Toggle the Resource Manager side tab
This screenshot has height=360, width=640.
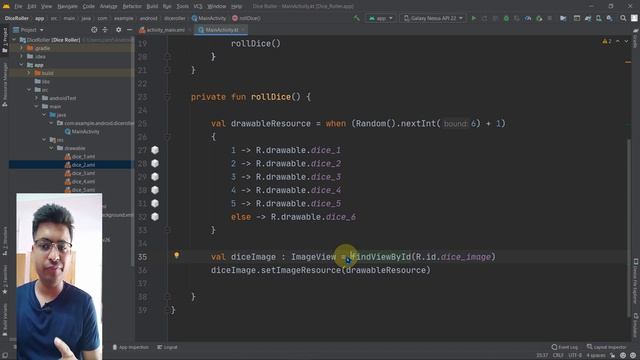pyautogui.click(x=5, y=84)
